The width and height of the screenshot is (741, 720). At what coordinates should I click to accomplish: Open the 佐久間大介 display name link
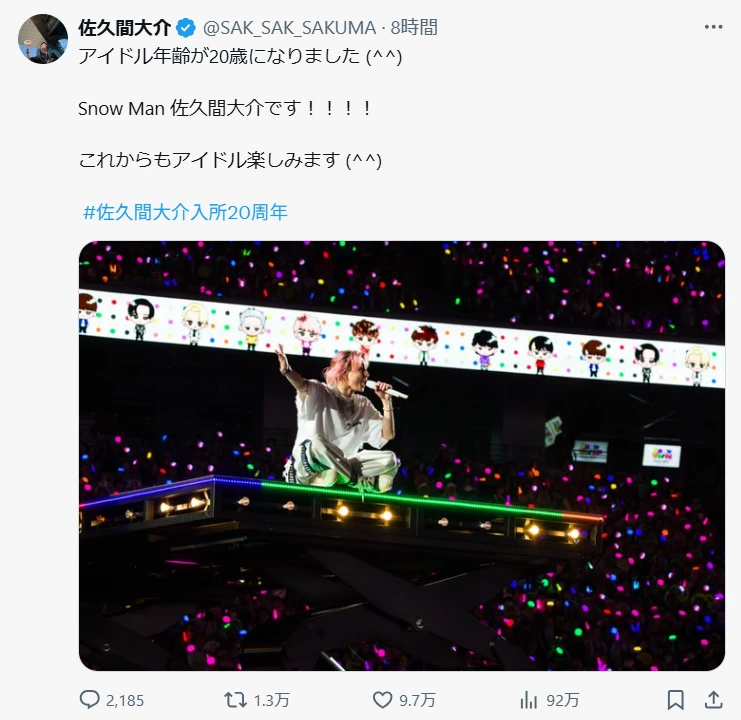point(124,28)
